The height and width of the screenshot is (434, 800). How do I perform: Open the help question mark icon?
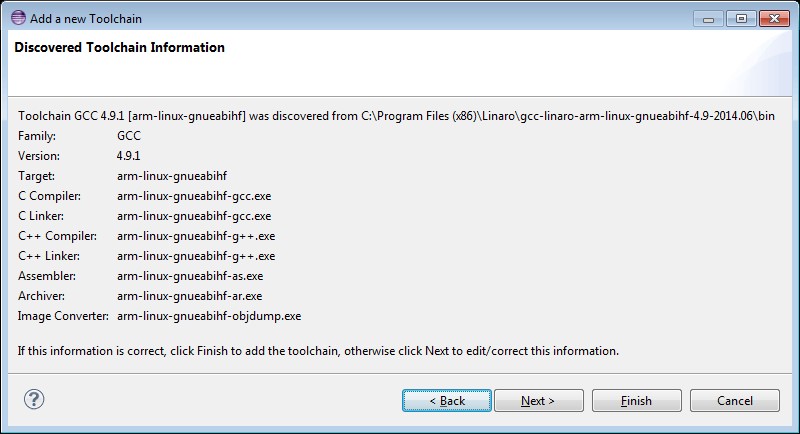34,399
